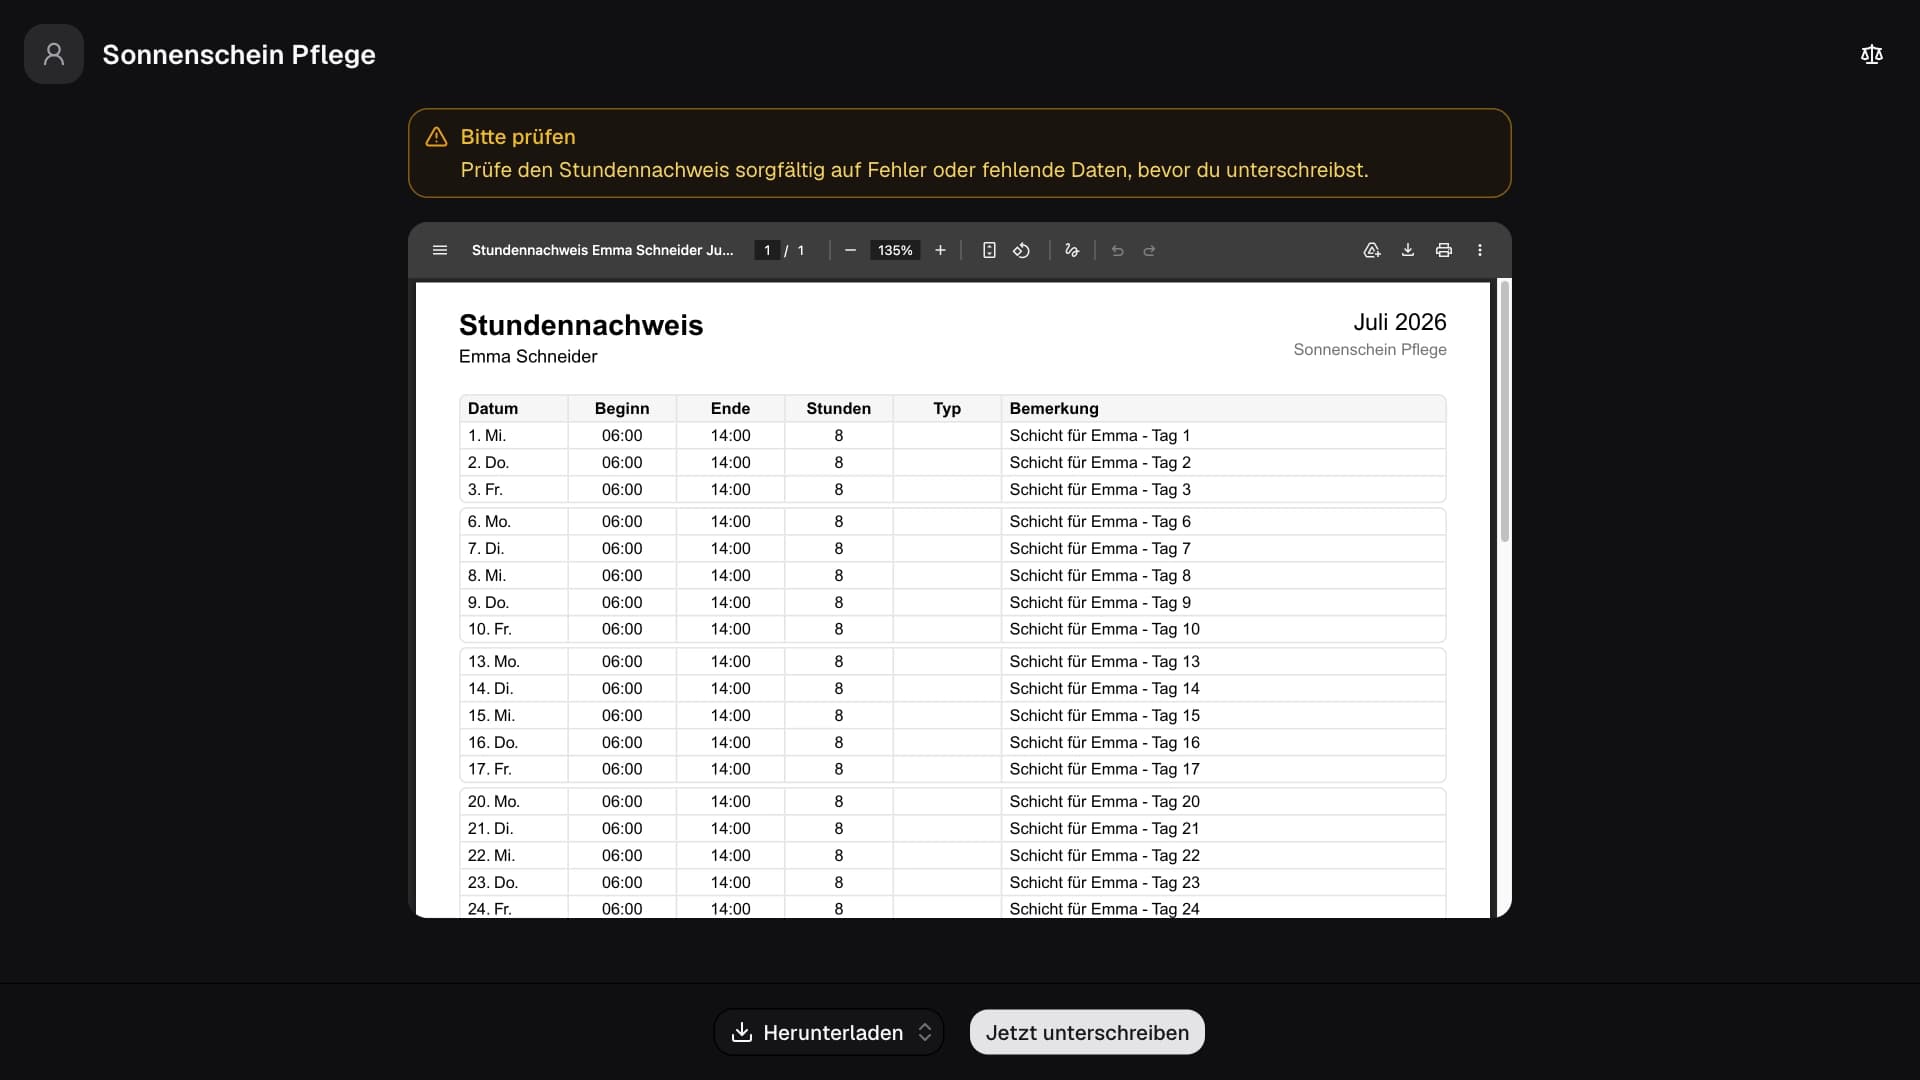Download the PDF via toolbar arrow icon
Image resolution: width=1920 pixels, height=1080 pixels.
tap(1408, 250)
